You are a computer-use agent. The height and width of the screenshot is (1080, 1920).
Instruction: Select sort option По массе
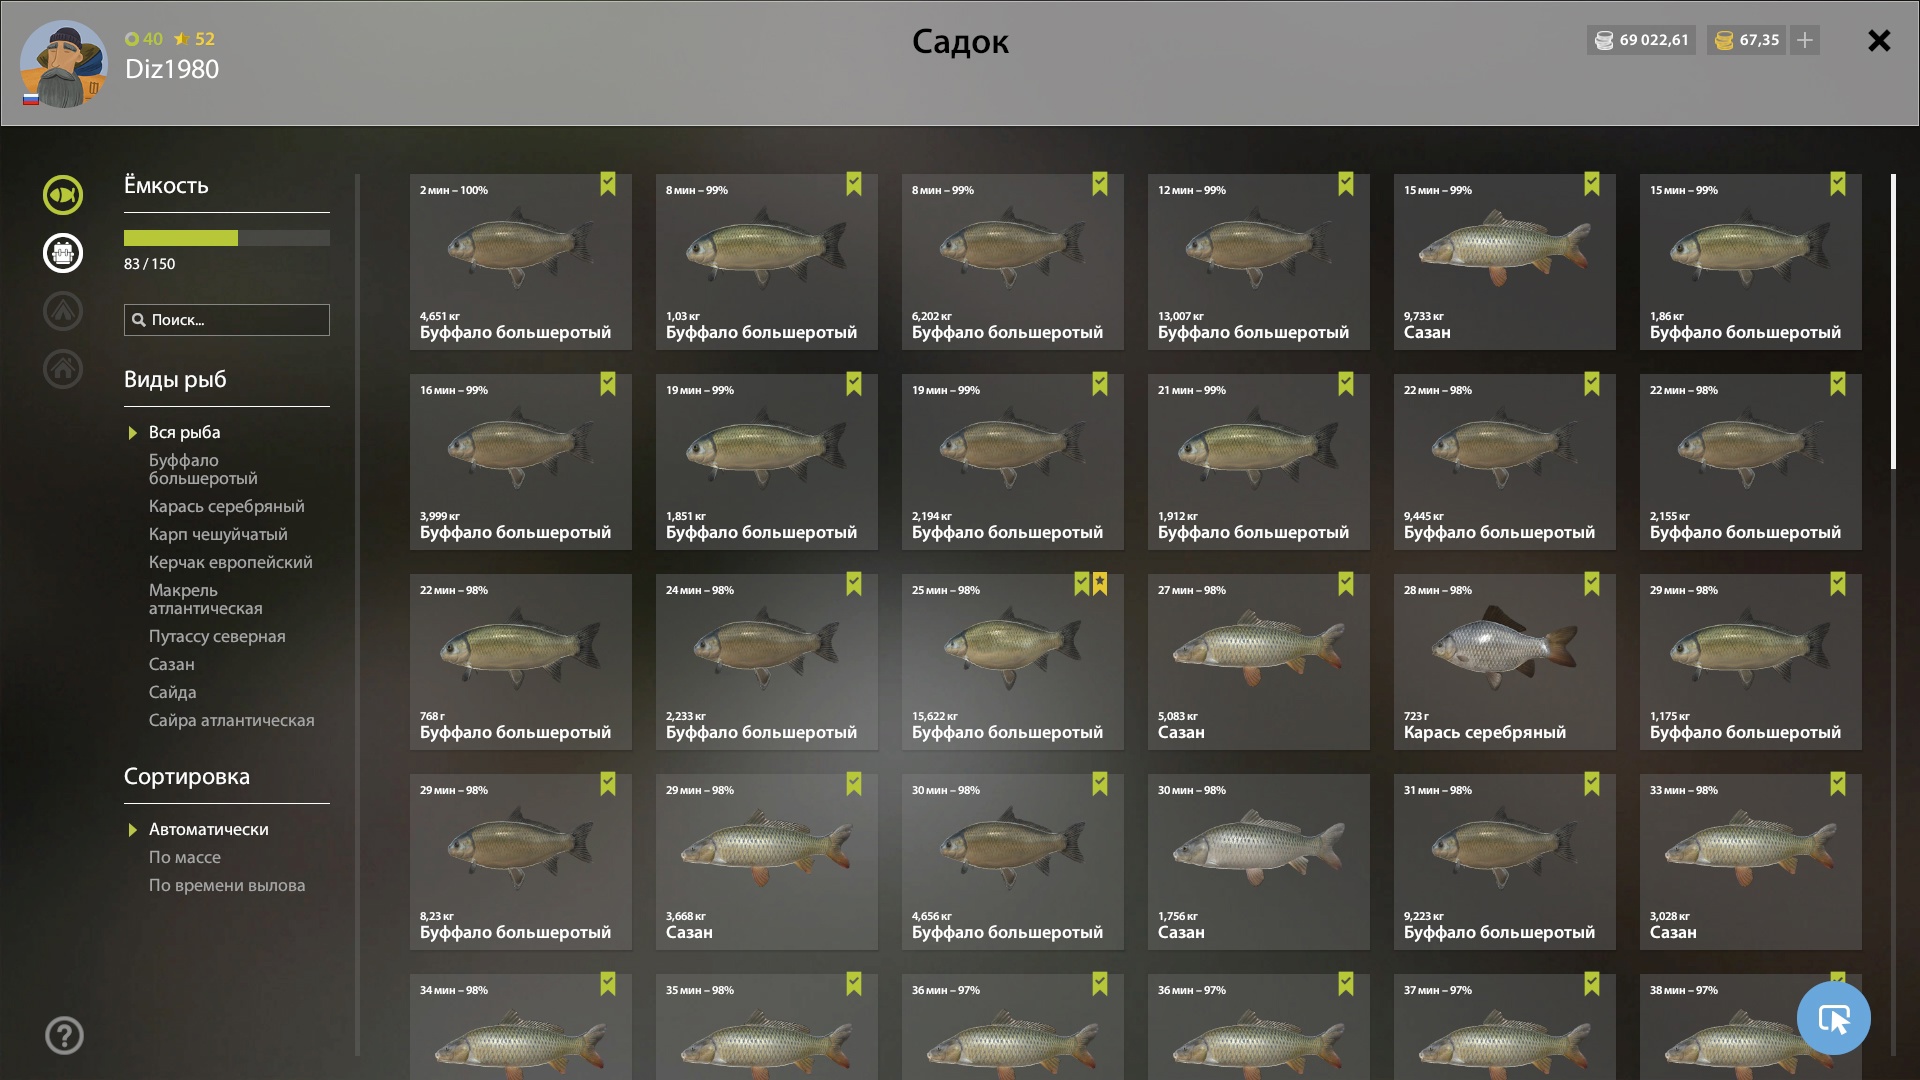(185, 857)
